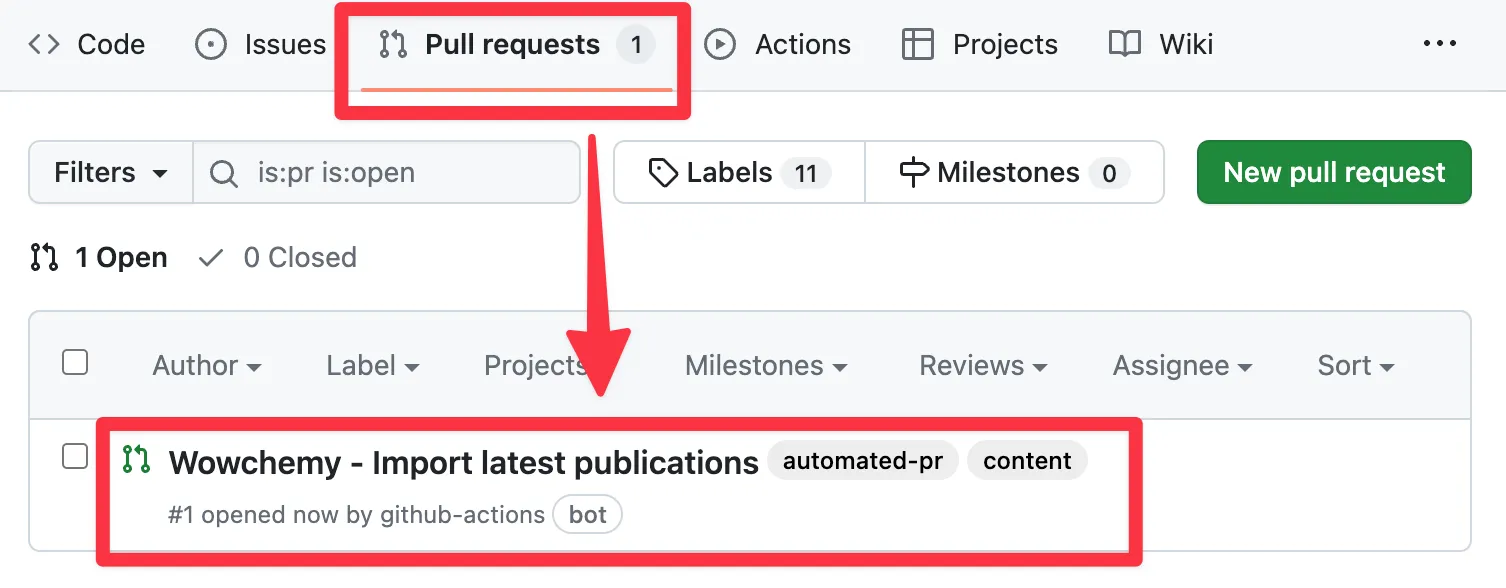Click the Actions play circle icon

pos(720,44)
